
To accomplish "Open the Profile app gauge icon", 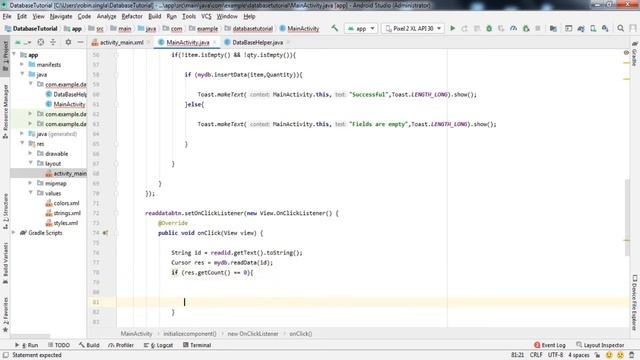I will pyautogui.click(x=513, y=28).
